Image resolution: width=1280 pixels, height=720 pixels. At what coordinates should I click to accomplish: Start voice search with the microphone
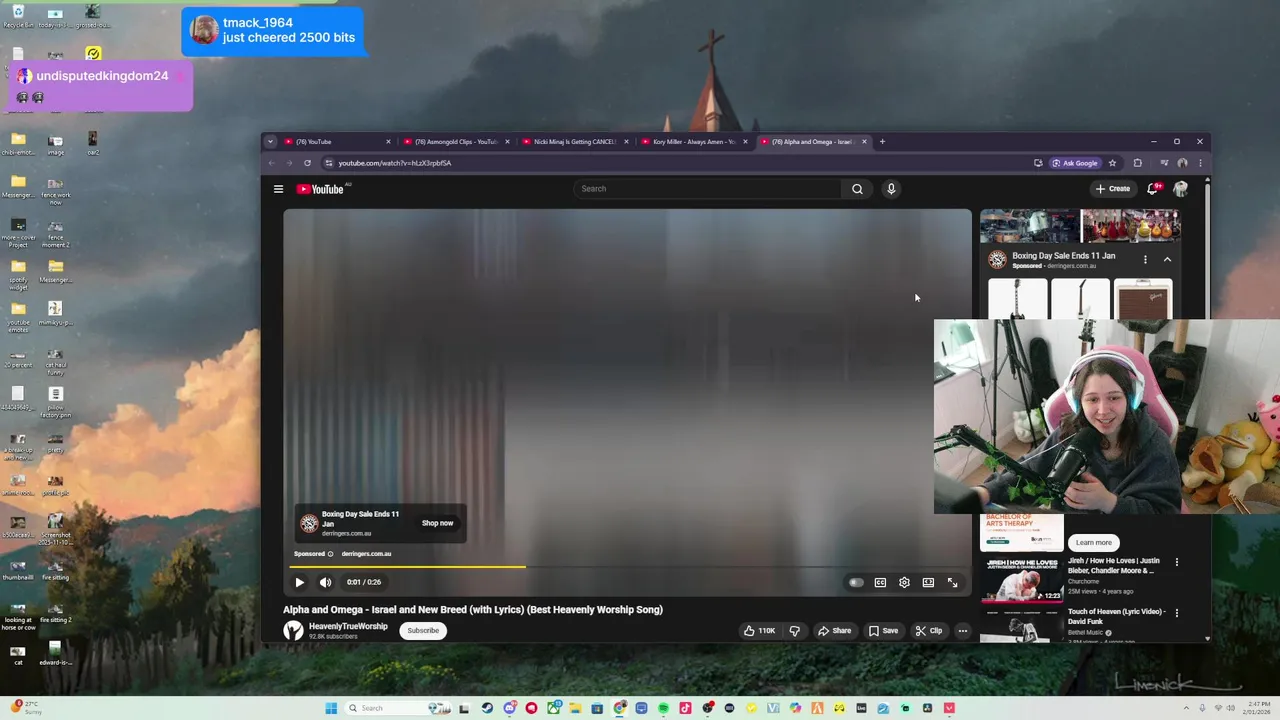click(x=891, y=189)
